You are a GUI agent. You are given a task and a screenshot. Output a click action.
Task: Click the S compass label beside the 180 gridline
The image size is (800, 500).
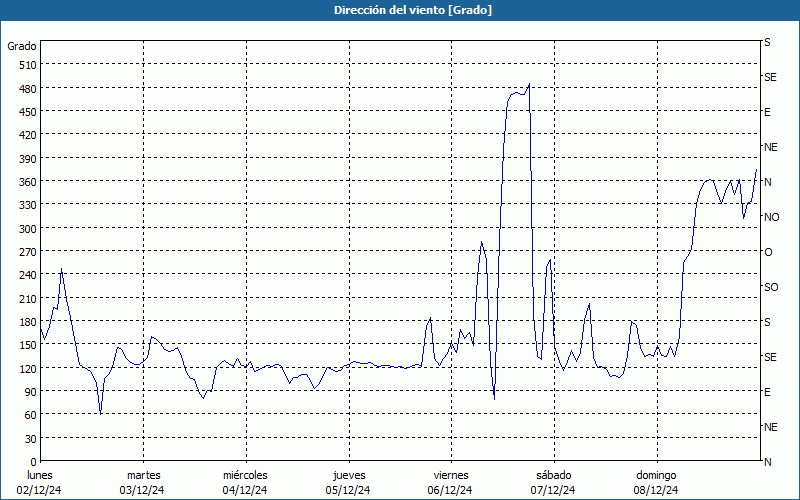[x=767, y=322]
